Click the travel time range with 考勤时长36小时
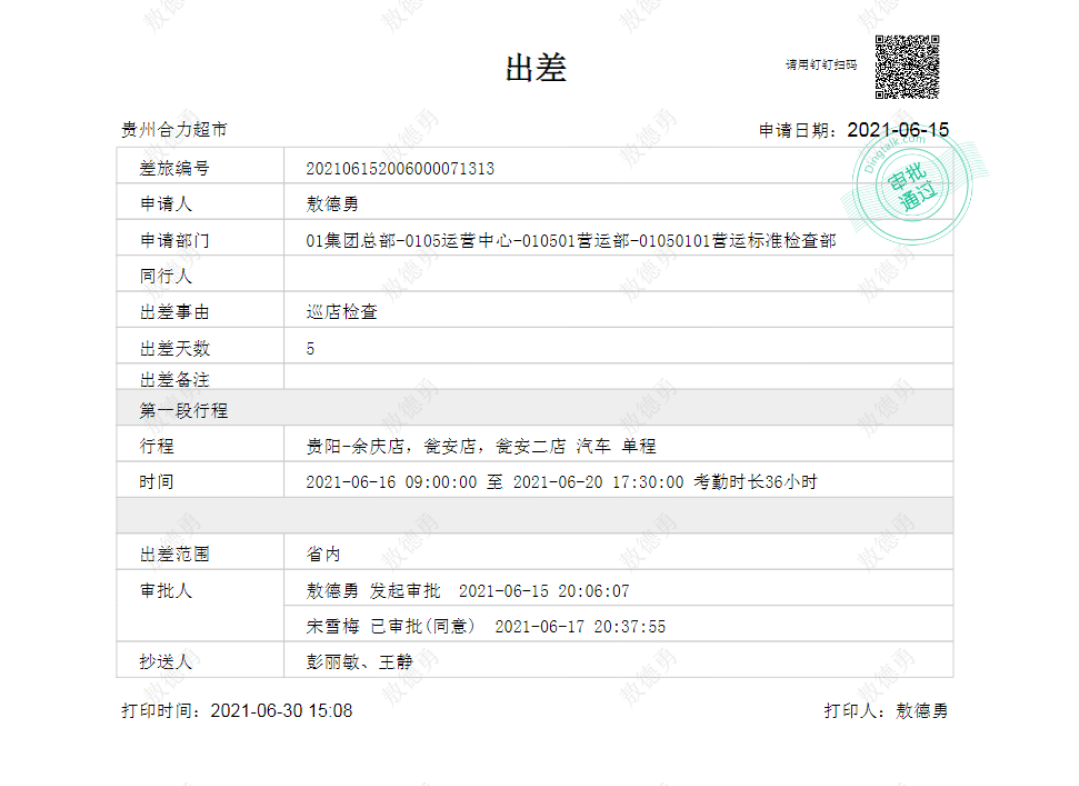Viewport: 1079px width, 786px height. click(x=562, y=482)
